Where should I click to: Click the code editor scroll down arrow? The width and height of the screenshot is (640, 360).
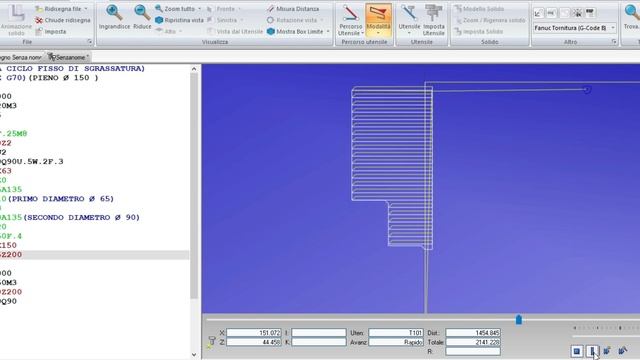[194, 355]
